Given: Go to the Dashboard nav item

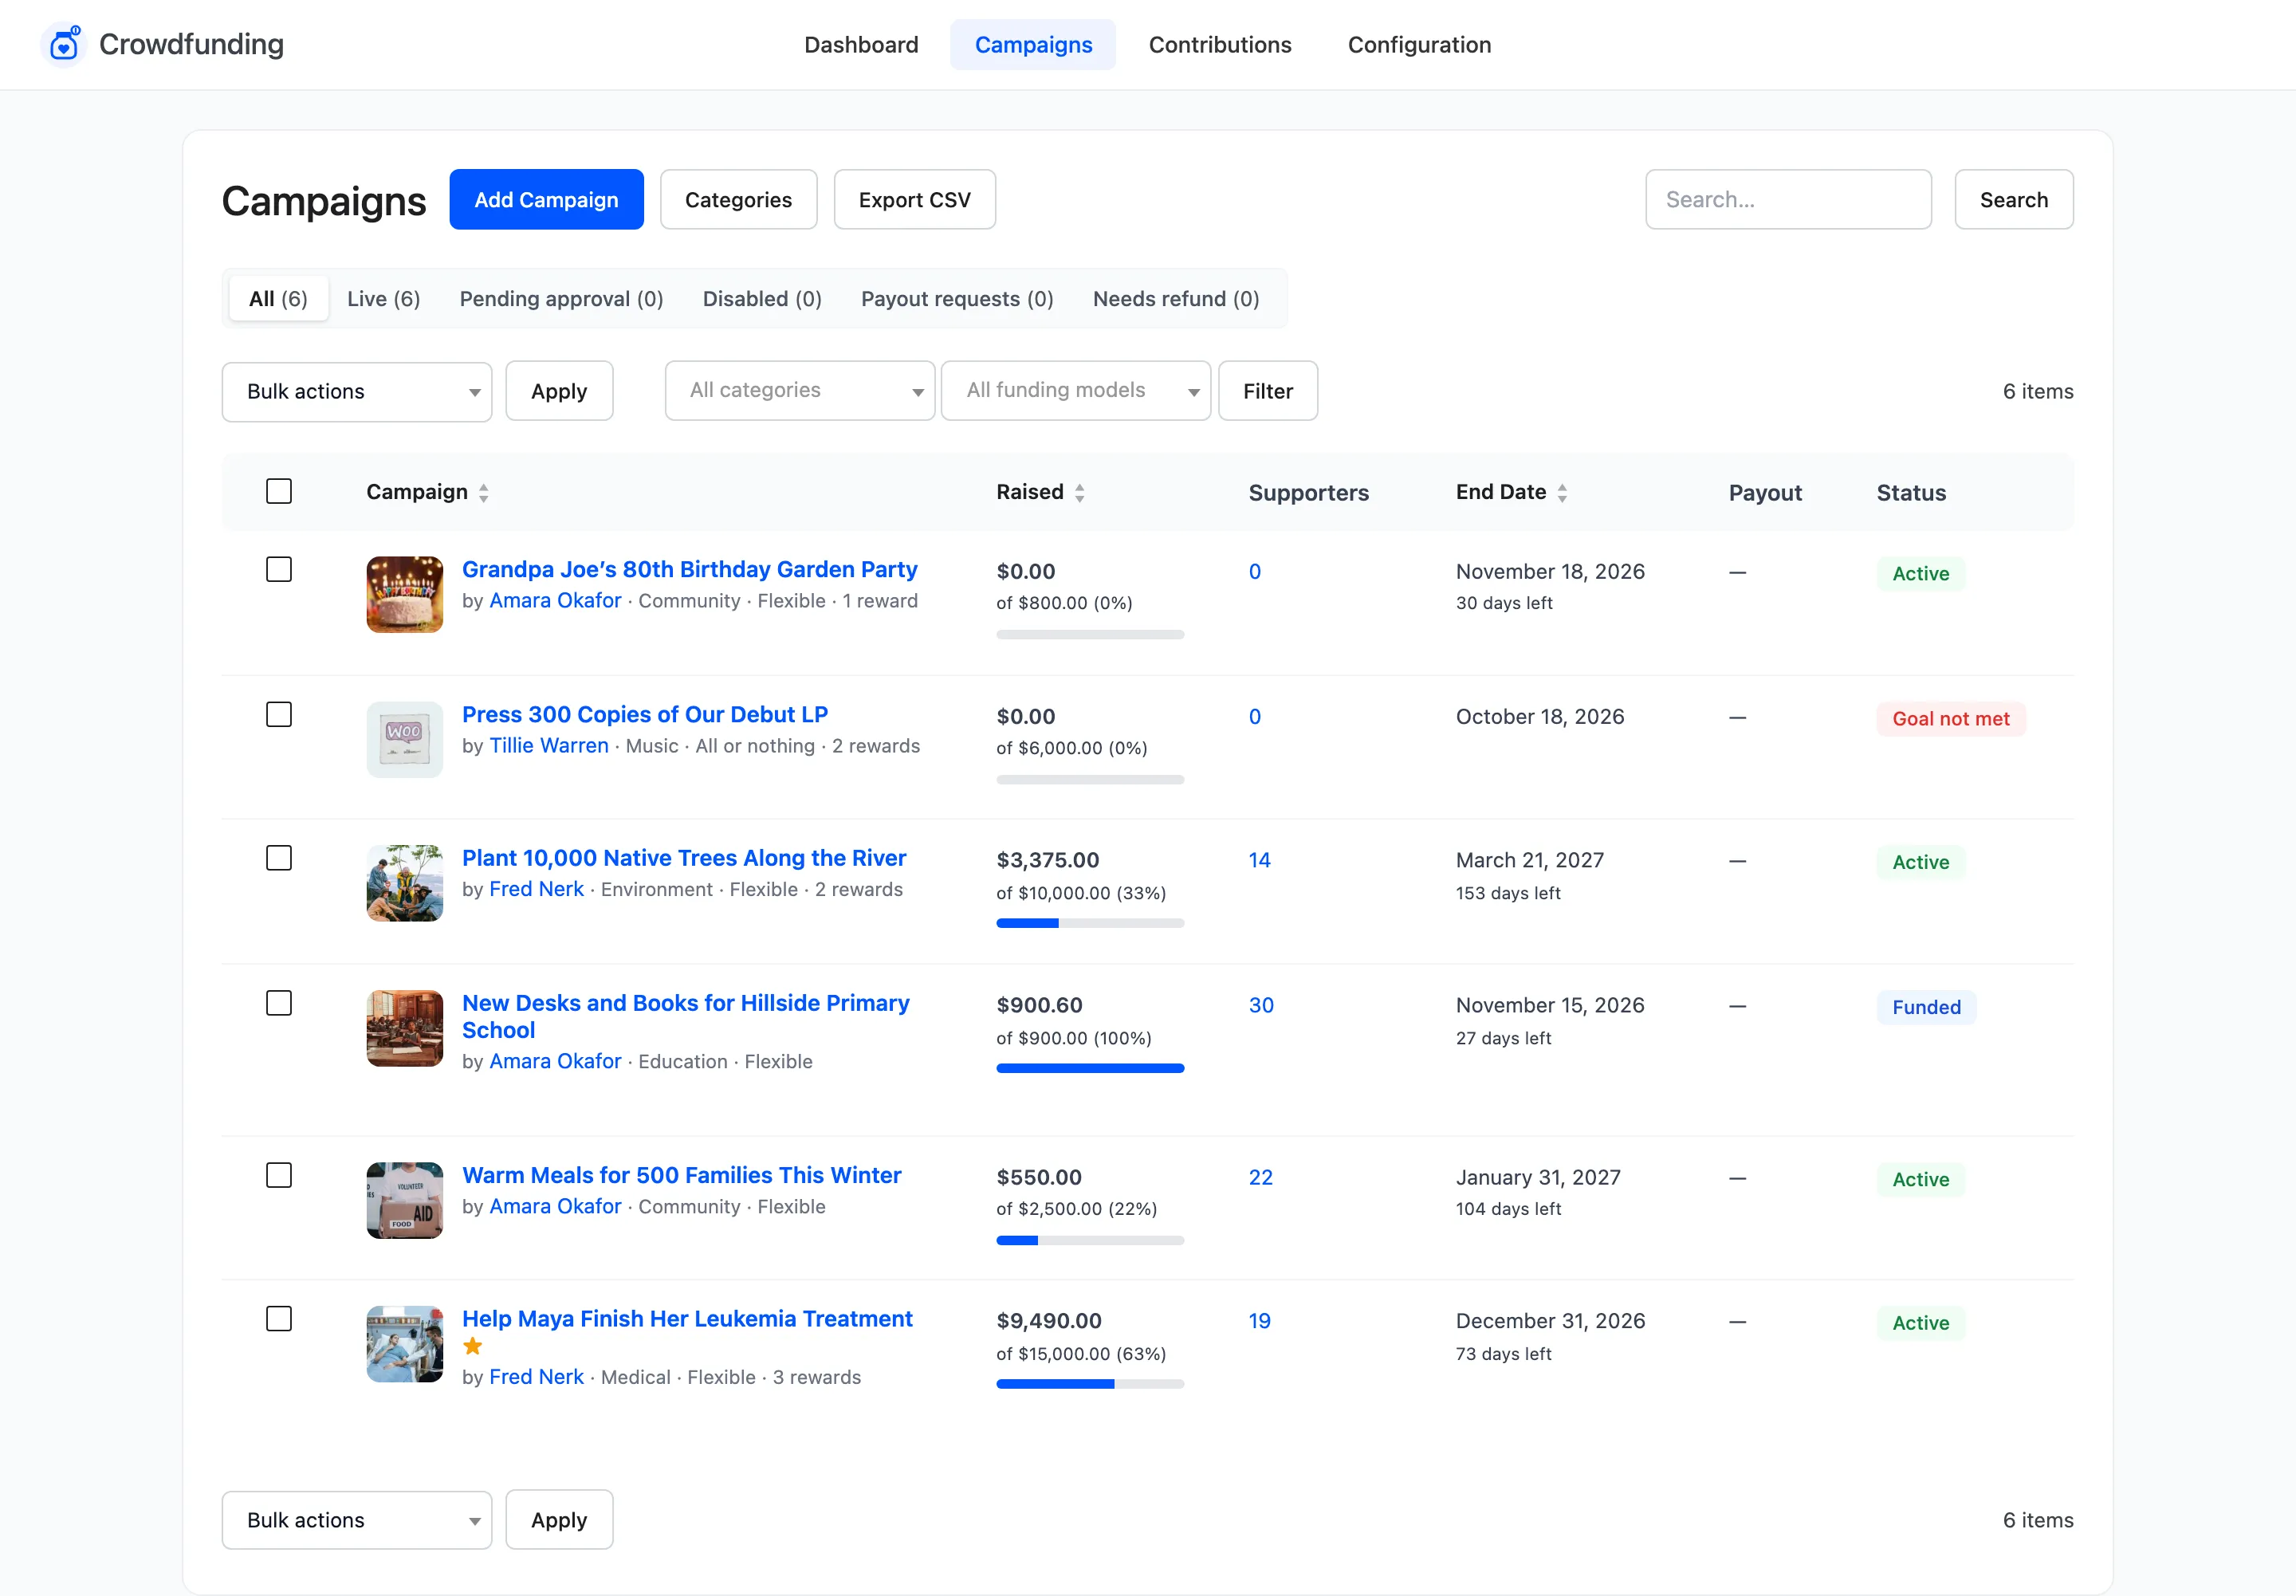Looking at the screenshot, I should point(861,45).
